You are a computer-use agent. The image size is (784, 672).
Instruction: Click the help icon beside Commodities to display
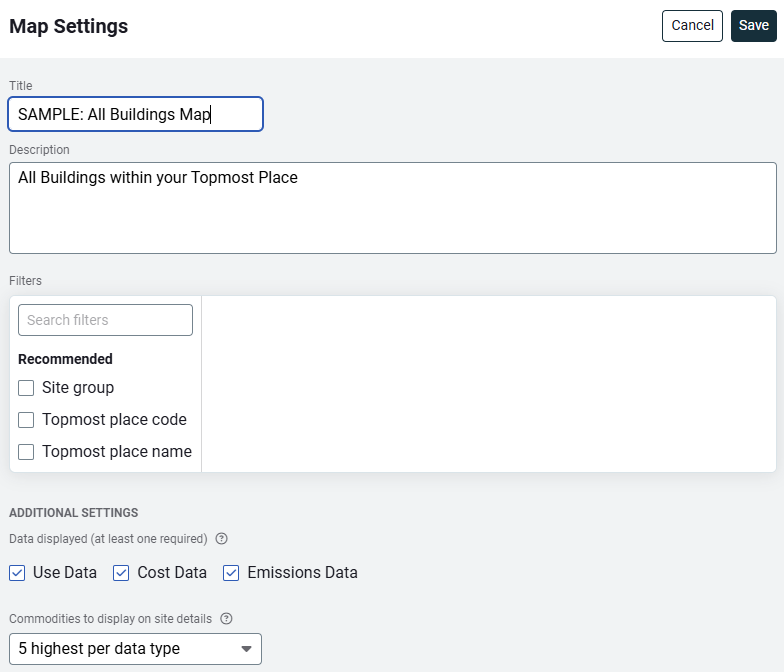click(x=227, y=618)
